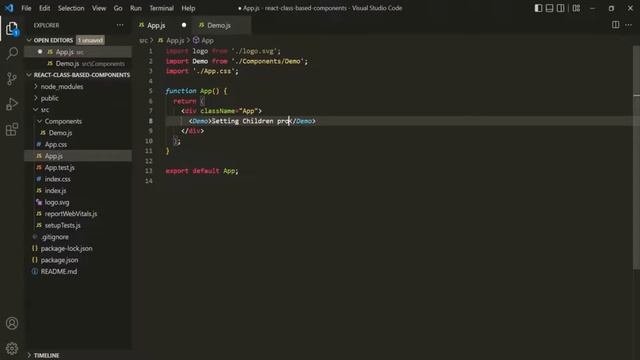Screen dimensions: 640x360
Task: Open .gitignore file
Action: [55, 237]
